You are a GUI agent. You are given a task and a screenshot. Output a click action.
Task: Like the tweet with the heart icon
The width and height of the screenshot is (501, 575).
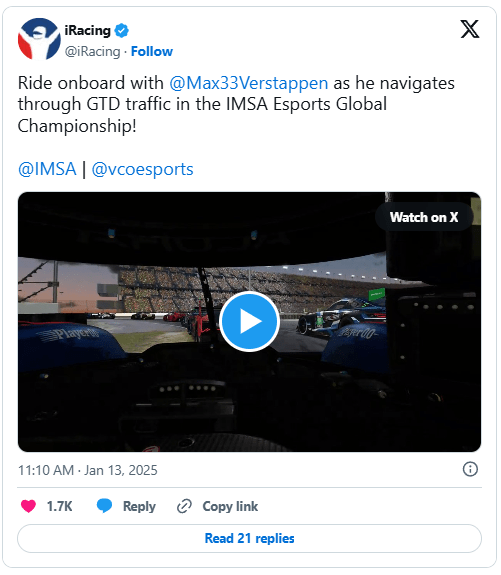(x=28, y=506)
